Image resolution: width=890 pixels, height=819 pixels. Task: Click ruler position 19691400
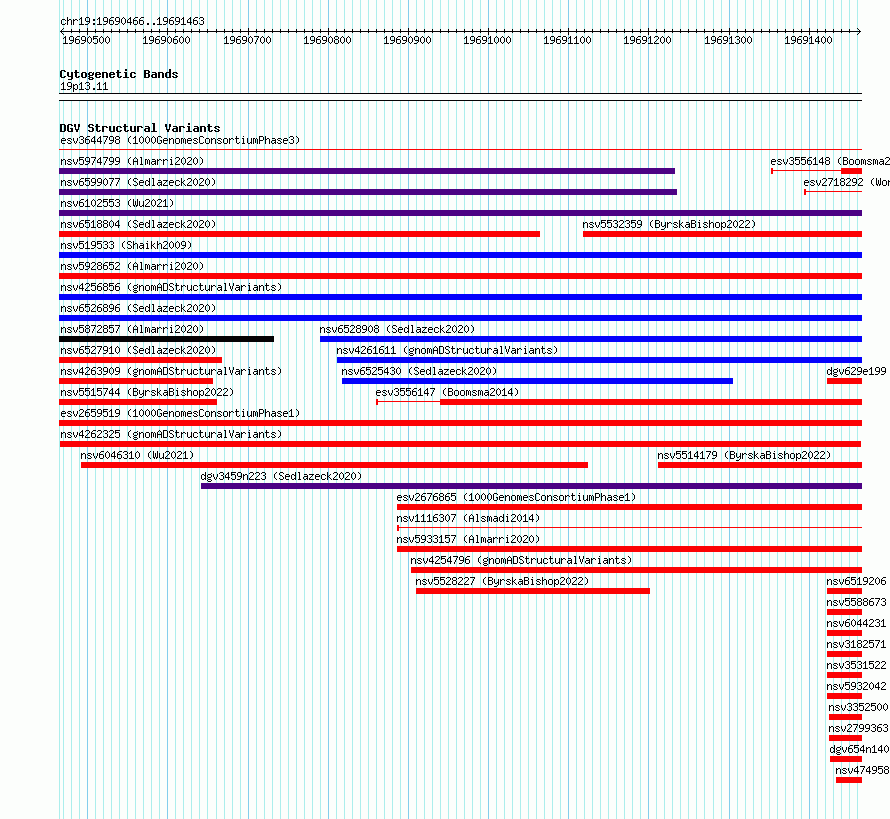tap(808, 40)
